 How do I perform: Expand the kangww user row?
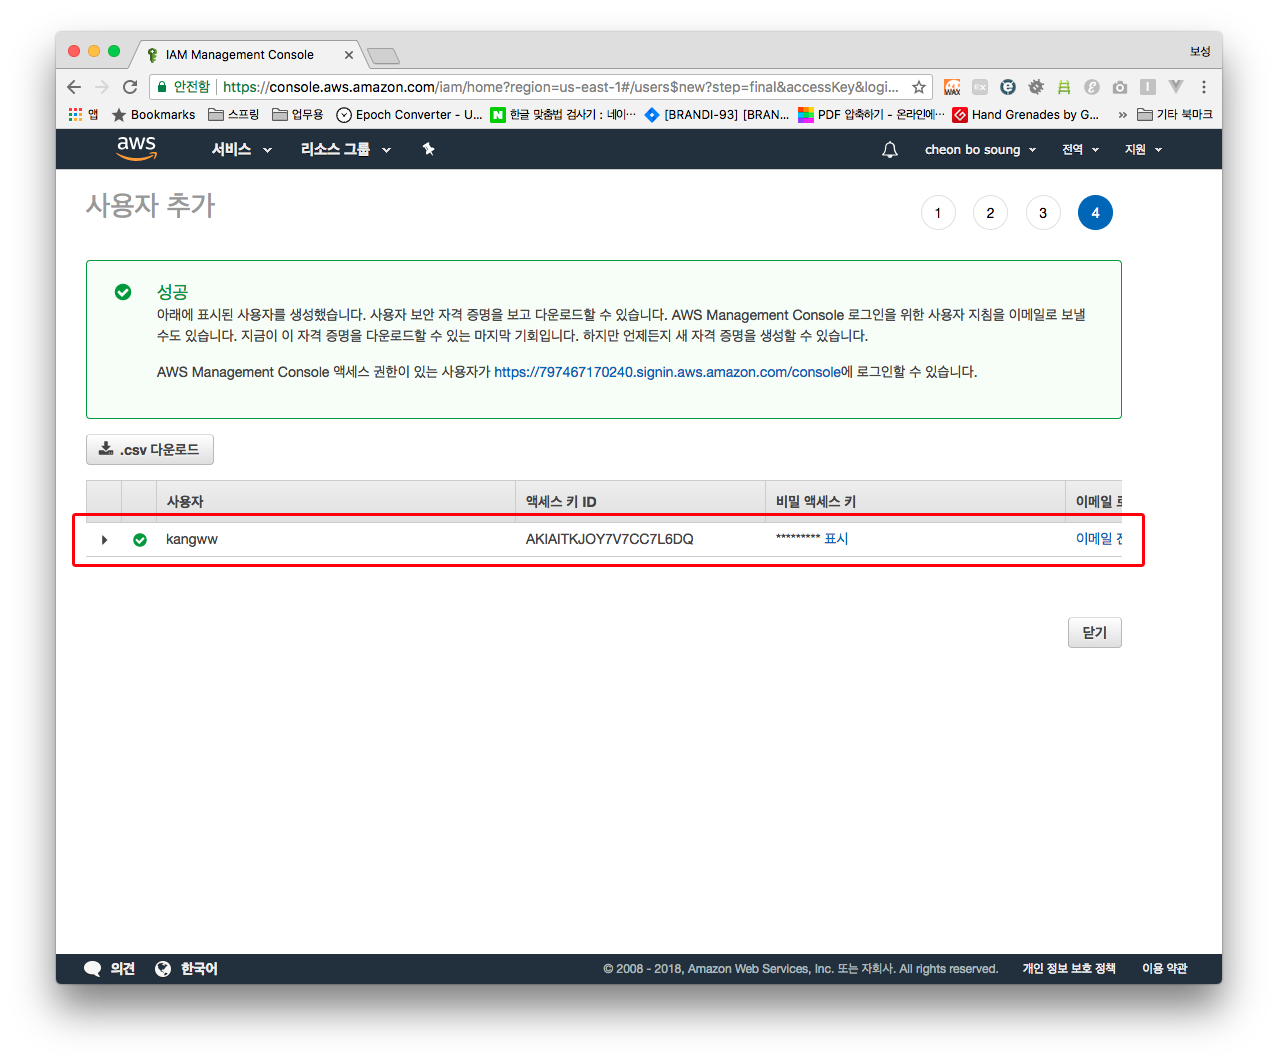pos(104,540)
